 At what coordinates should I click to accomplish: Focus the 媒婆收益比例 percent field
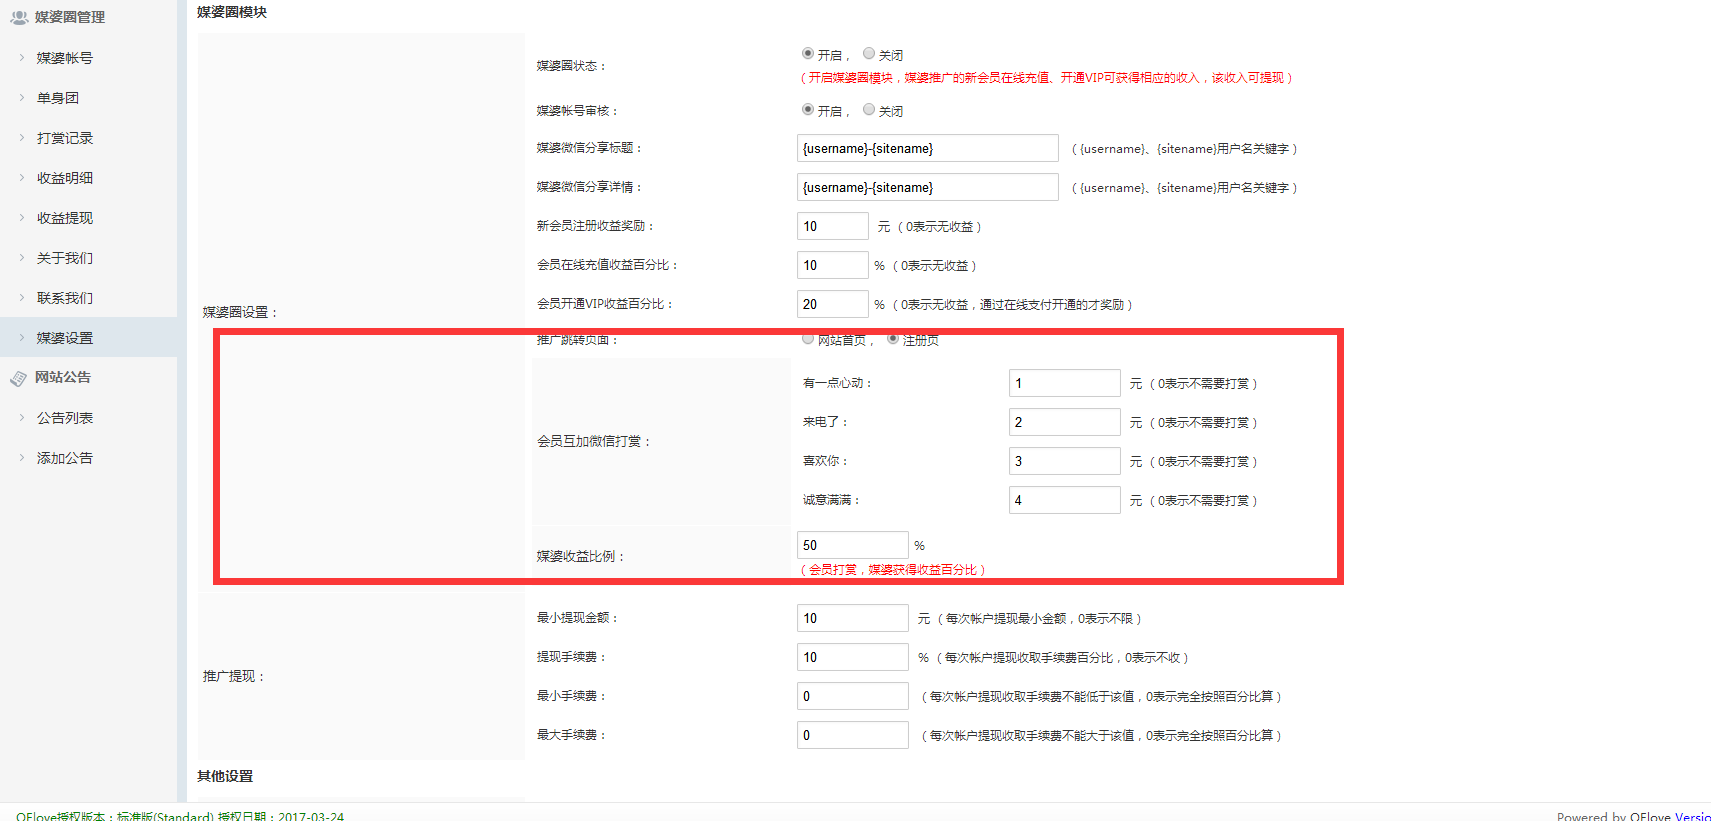853,545
